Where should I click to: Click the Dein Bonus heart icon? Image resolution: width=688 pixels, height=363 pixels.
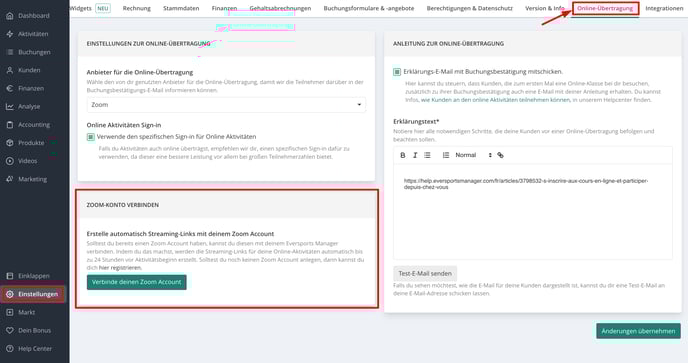click(x=10, y=331)
